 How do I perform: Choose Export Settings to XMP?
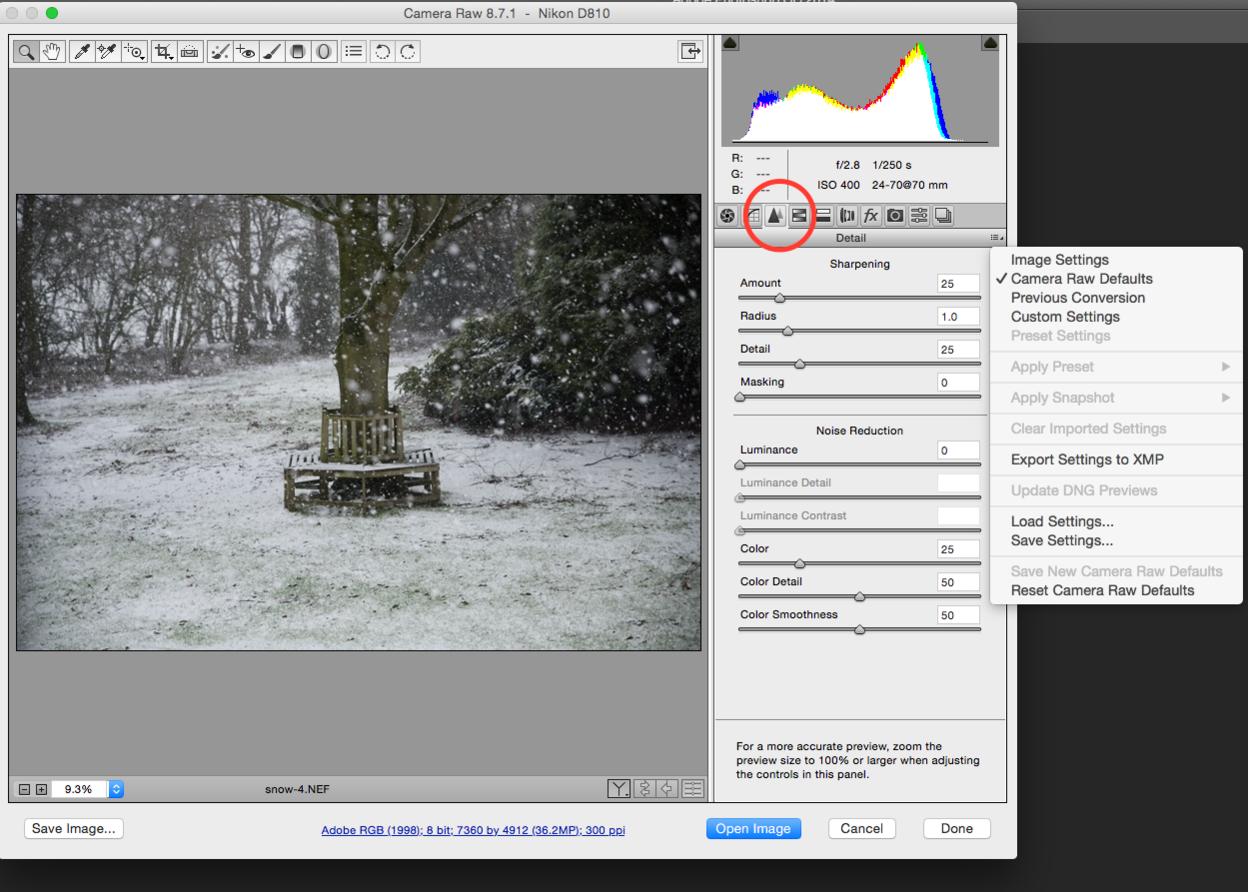coord(1087,460)
